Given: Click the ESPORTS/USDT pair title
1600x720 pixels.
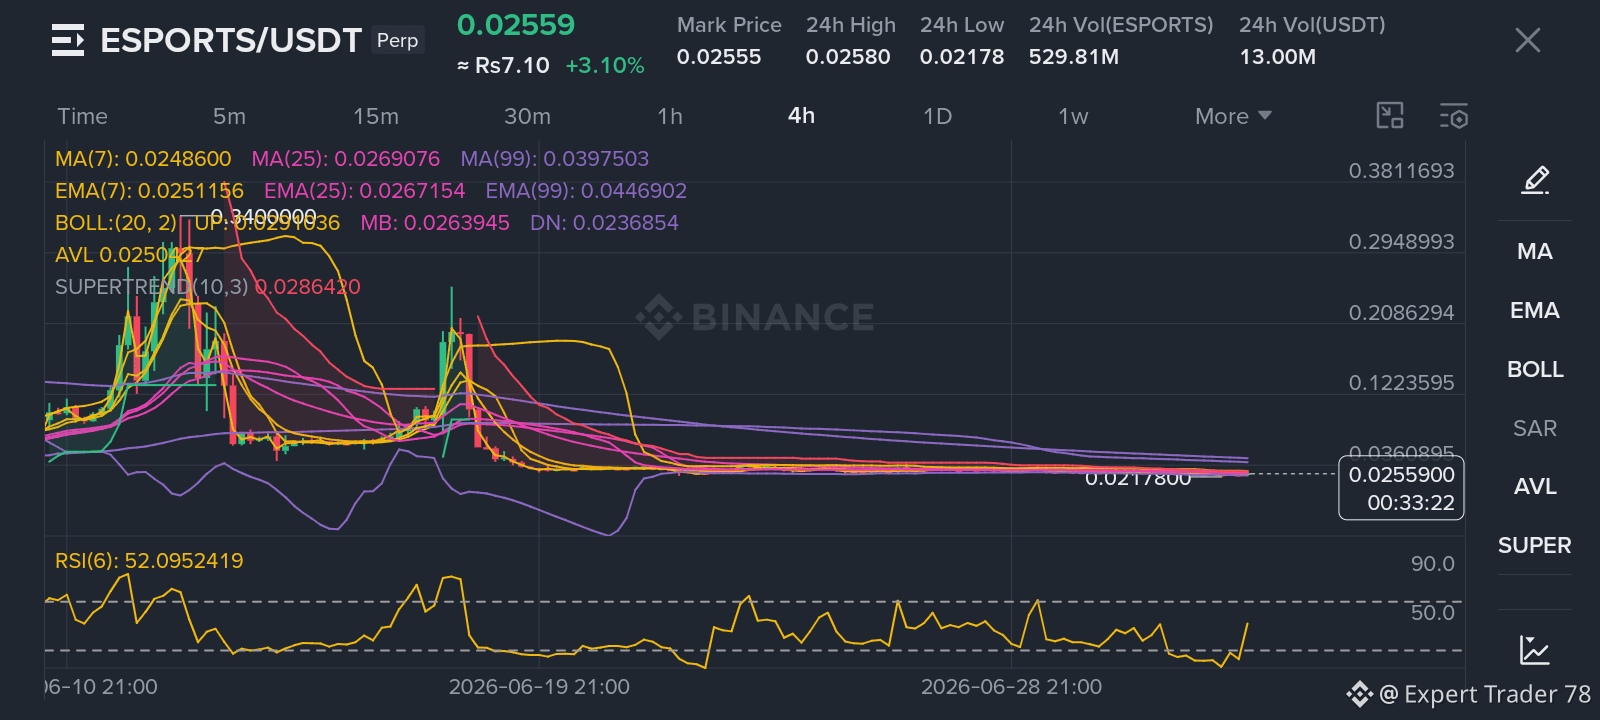Looking at the screenshot, I should (x=230, y=40).
